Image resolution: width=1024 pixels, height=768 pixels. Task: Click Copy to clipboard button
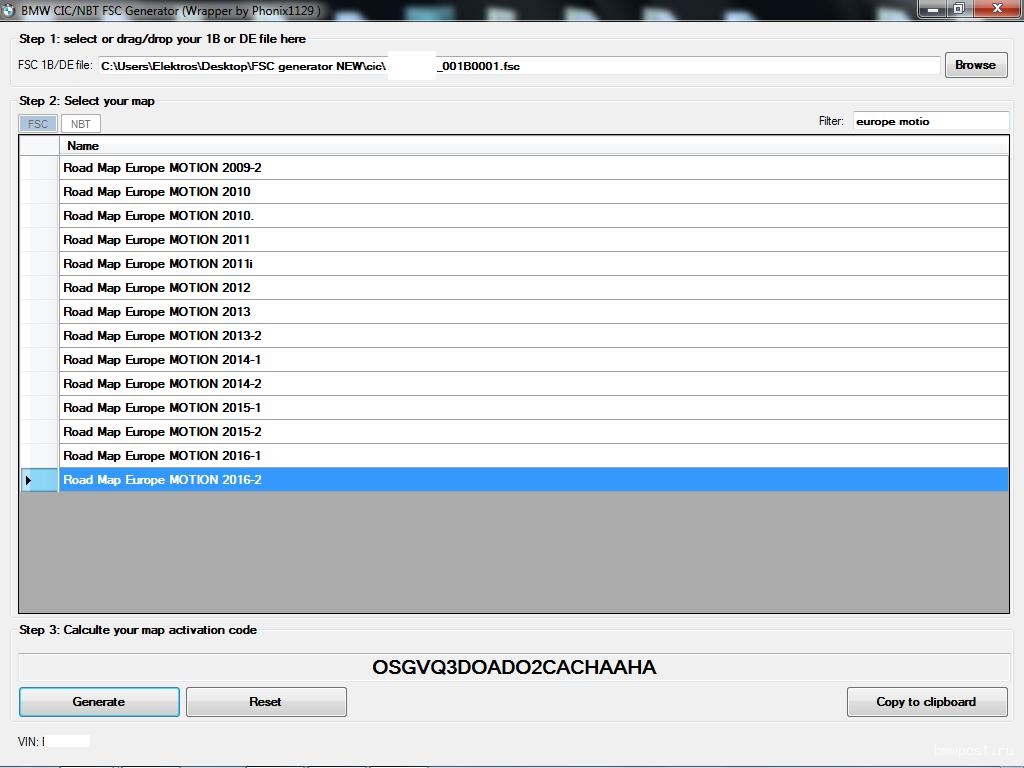(x=926, y=702)
